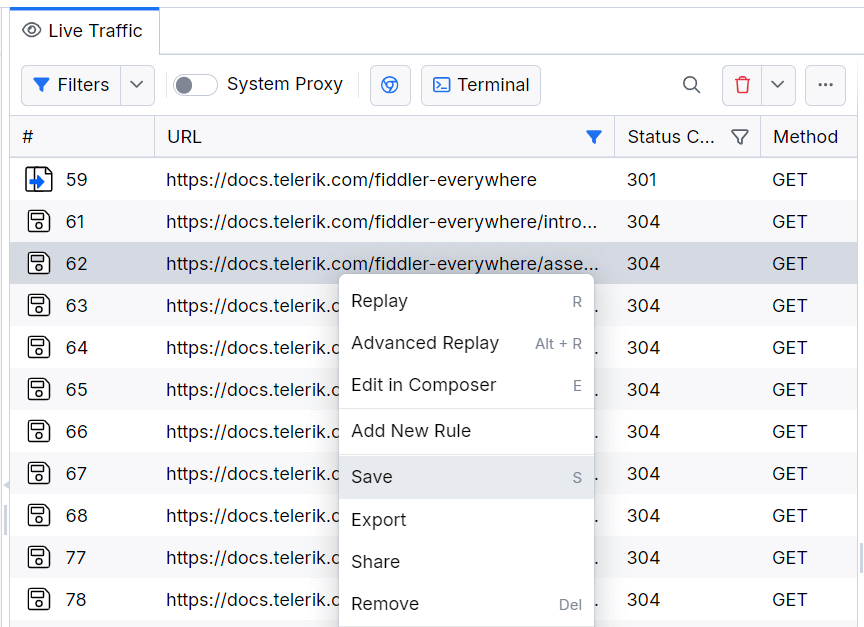Click the blue filter icon on URL column
The height and width of the screenshot is (627, 864).
click(x=594, y=136)
